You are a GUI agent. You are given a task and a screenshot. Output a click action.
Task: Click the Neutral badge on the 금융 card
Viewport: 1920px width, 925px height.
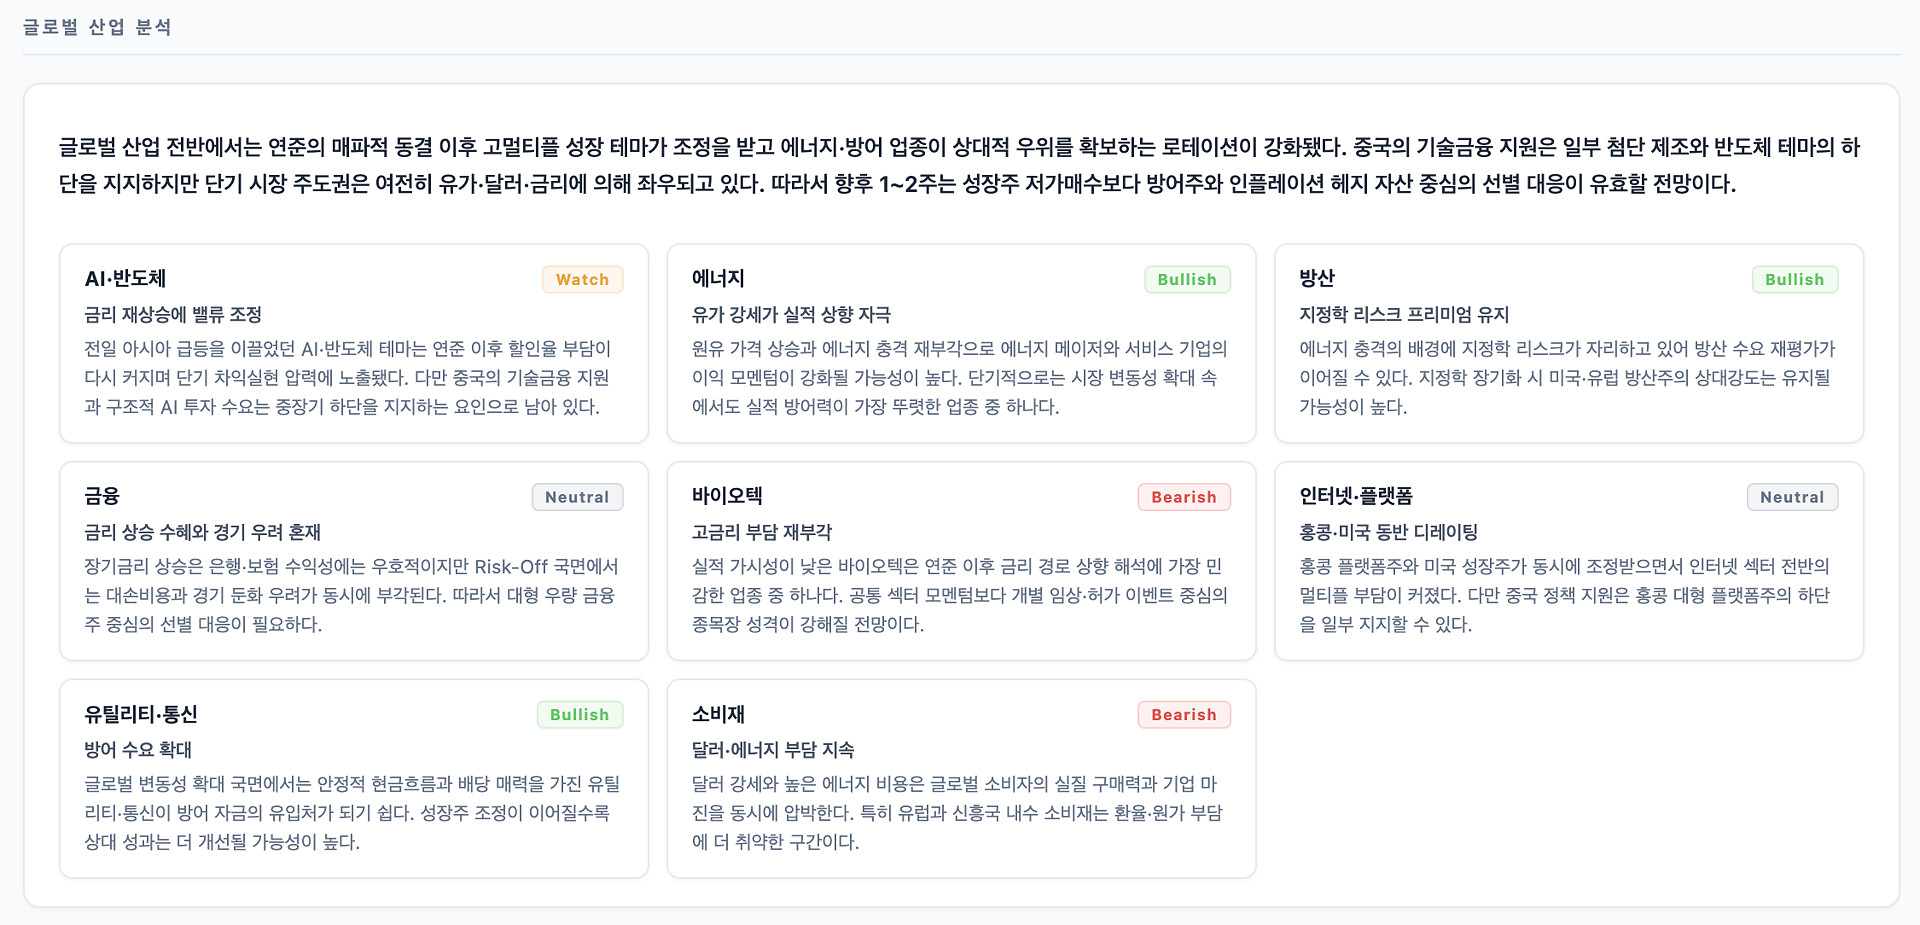click(x=577, y=497)
